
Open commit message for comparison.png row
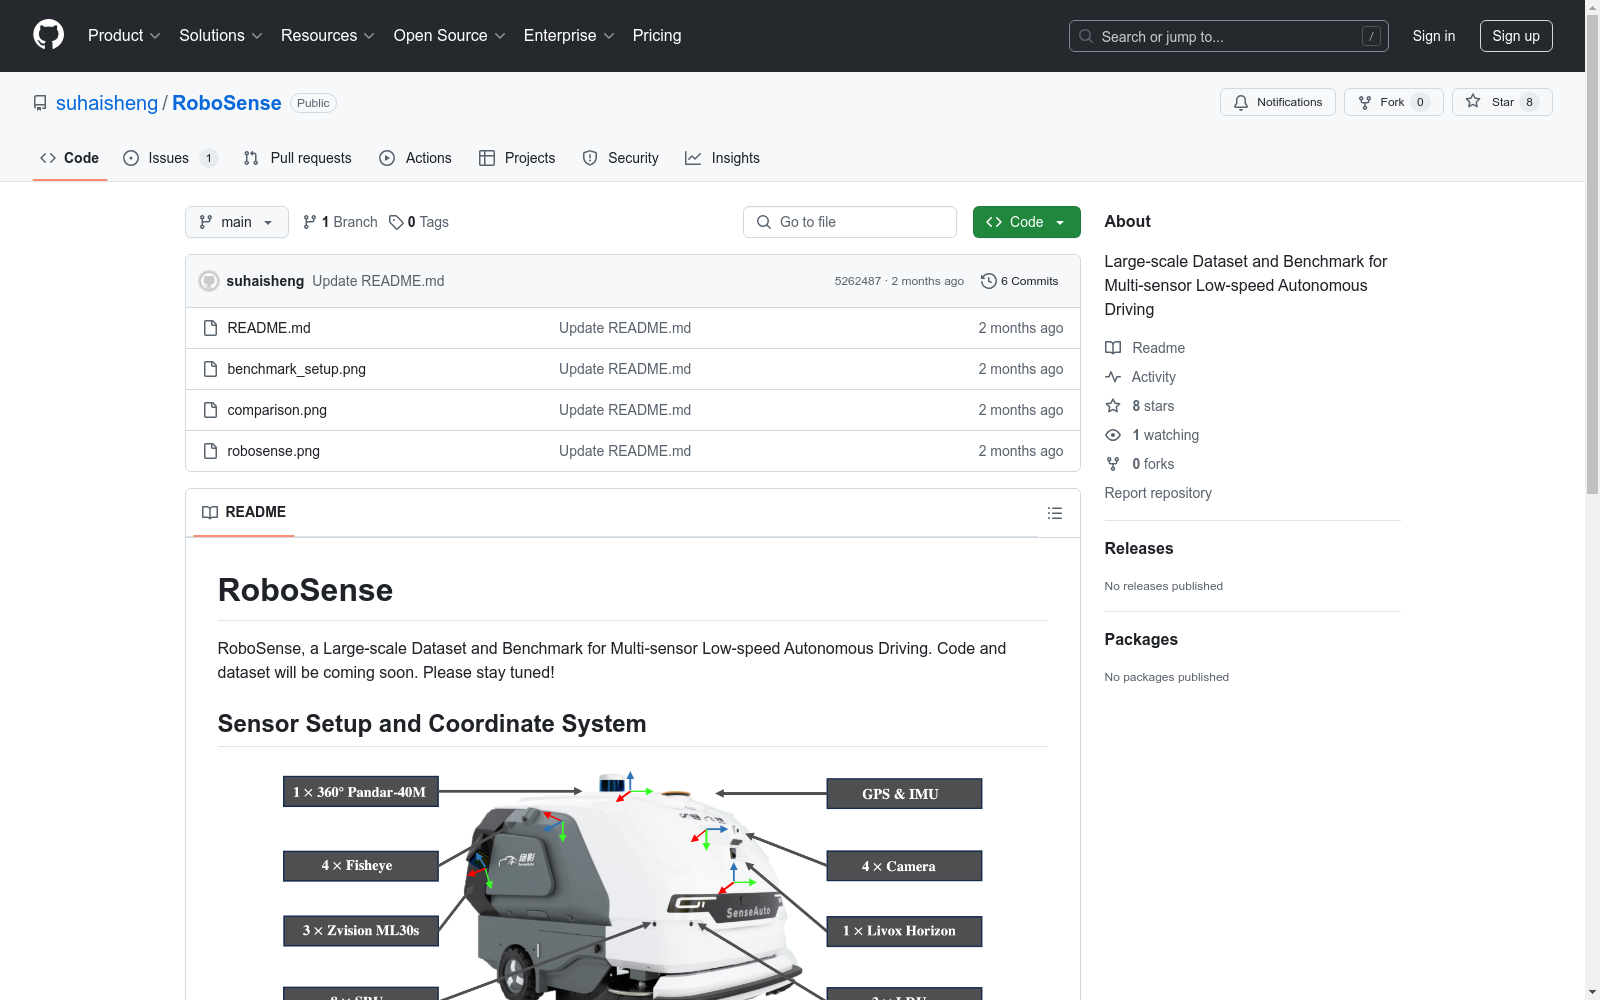[x=625, y=410]
